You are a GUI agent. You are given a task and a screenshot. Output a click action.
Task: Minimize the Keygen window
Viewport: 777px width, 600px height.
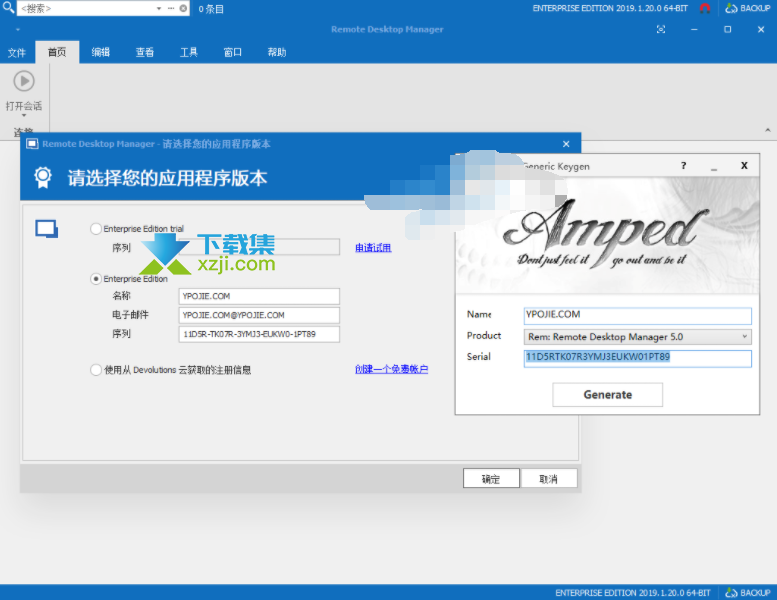tap(714, 167)
